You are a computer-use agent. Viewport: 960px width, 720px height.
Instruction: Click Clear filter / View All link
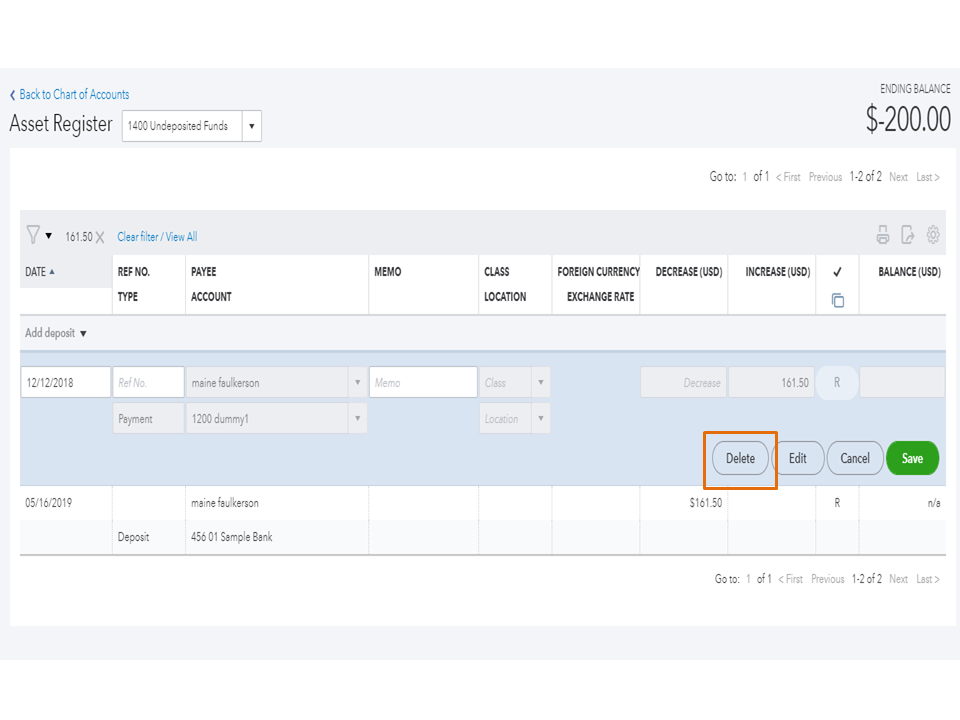click(157, 237)
